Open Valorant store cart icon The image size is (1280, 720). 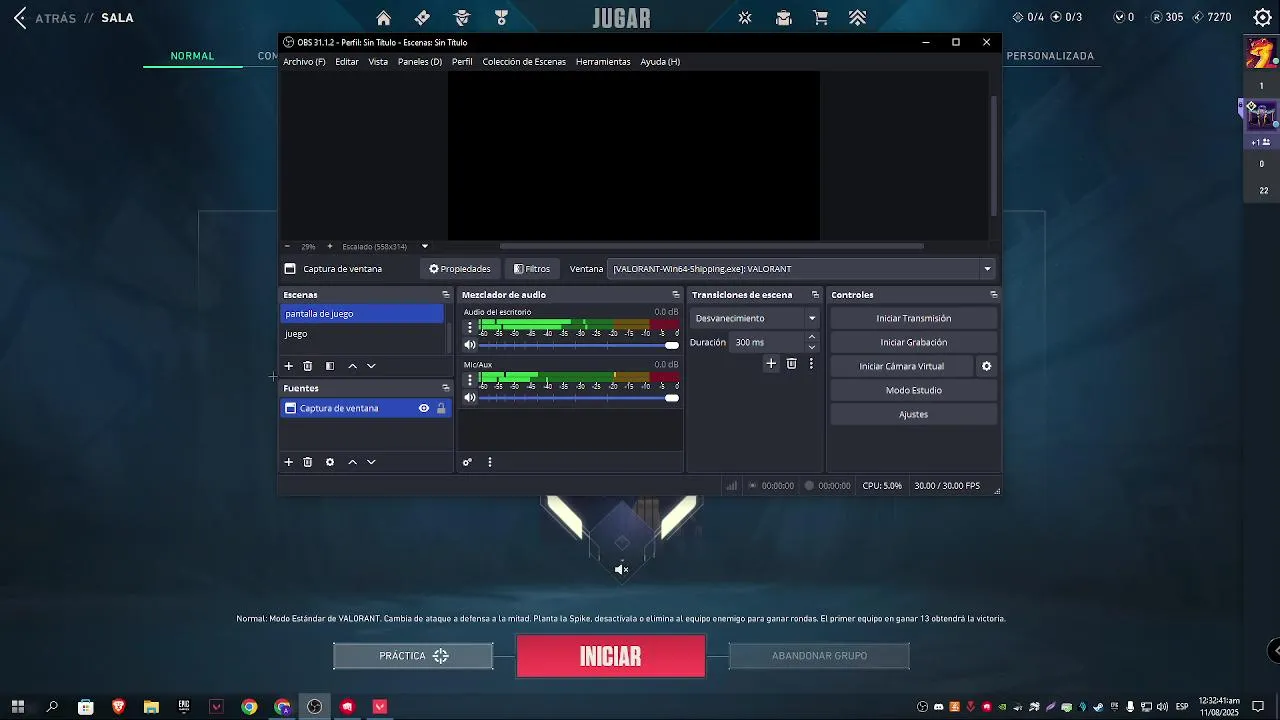point(821,17)
